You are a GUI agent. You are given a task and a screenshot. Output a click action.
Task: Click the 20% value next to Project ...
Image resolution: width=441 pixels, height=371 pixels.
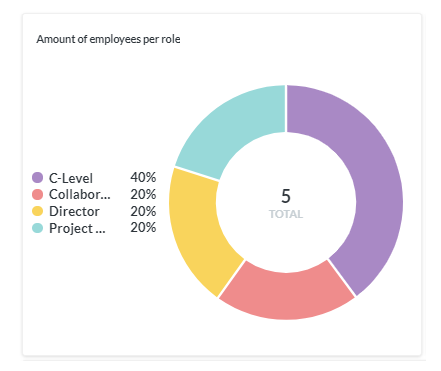pos(143,228)
